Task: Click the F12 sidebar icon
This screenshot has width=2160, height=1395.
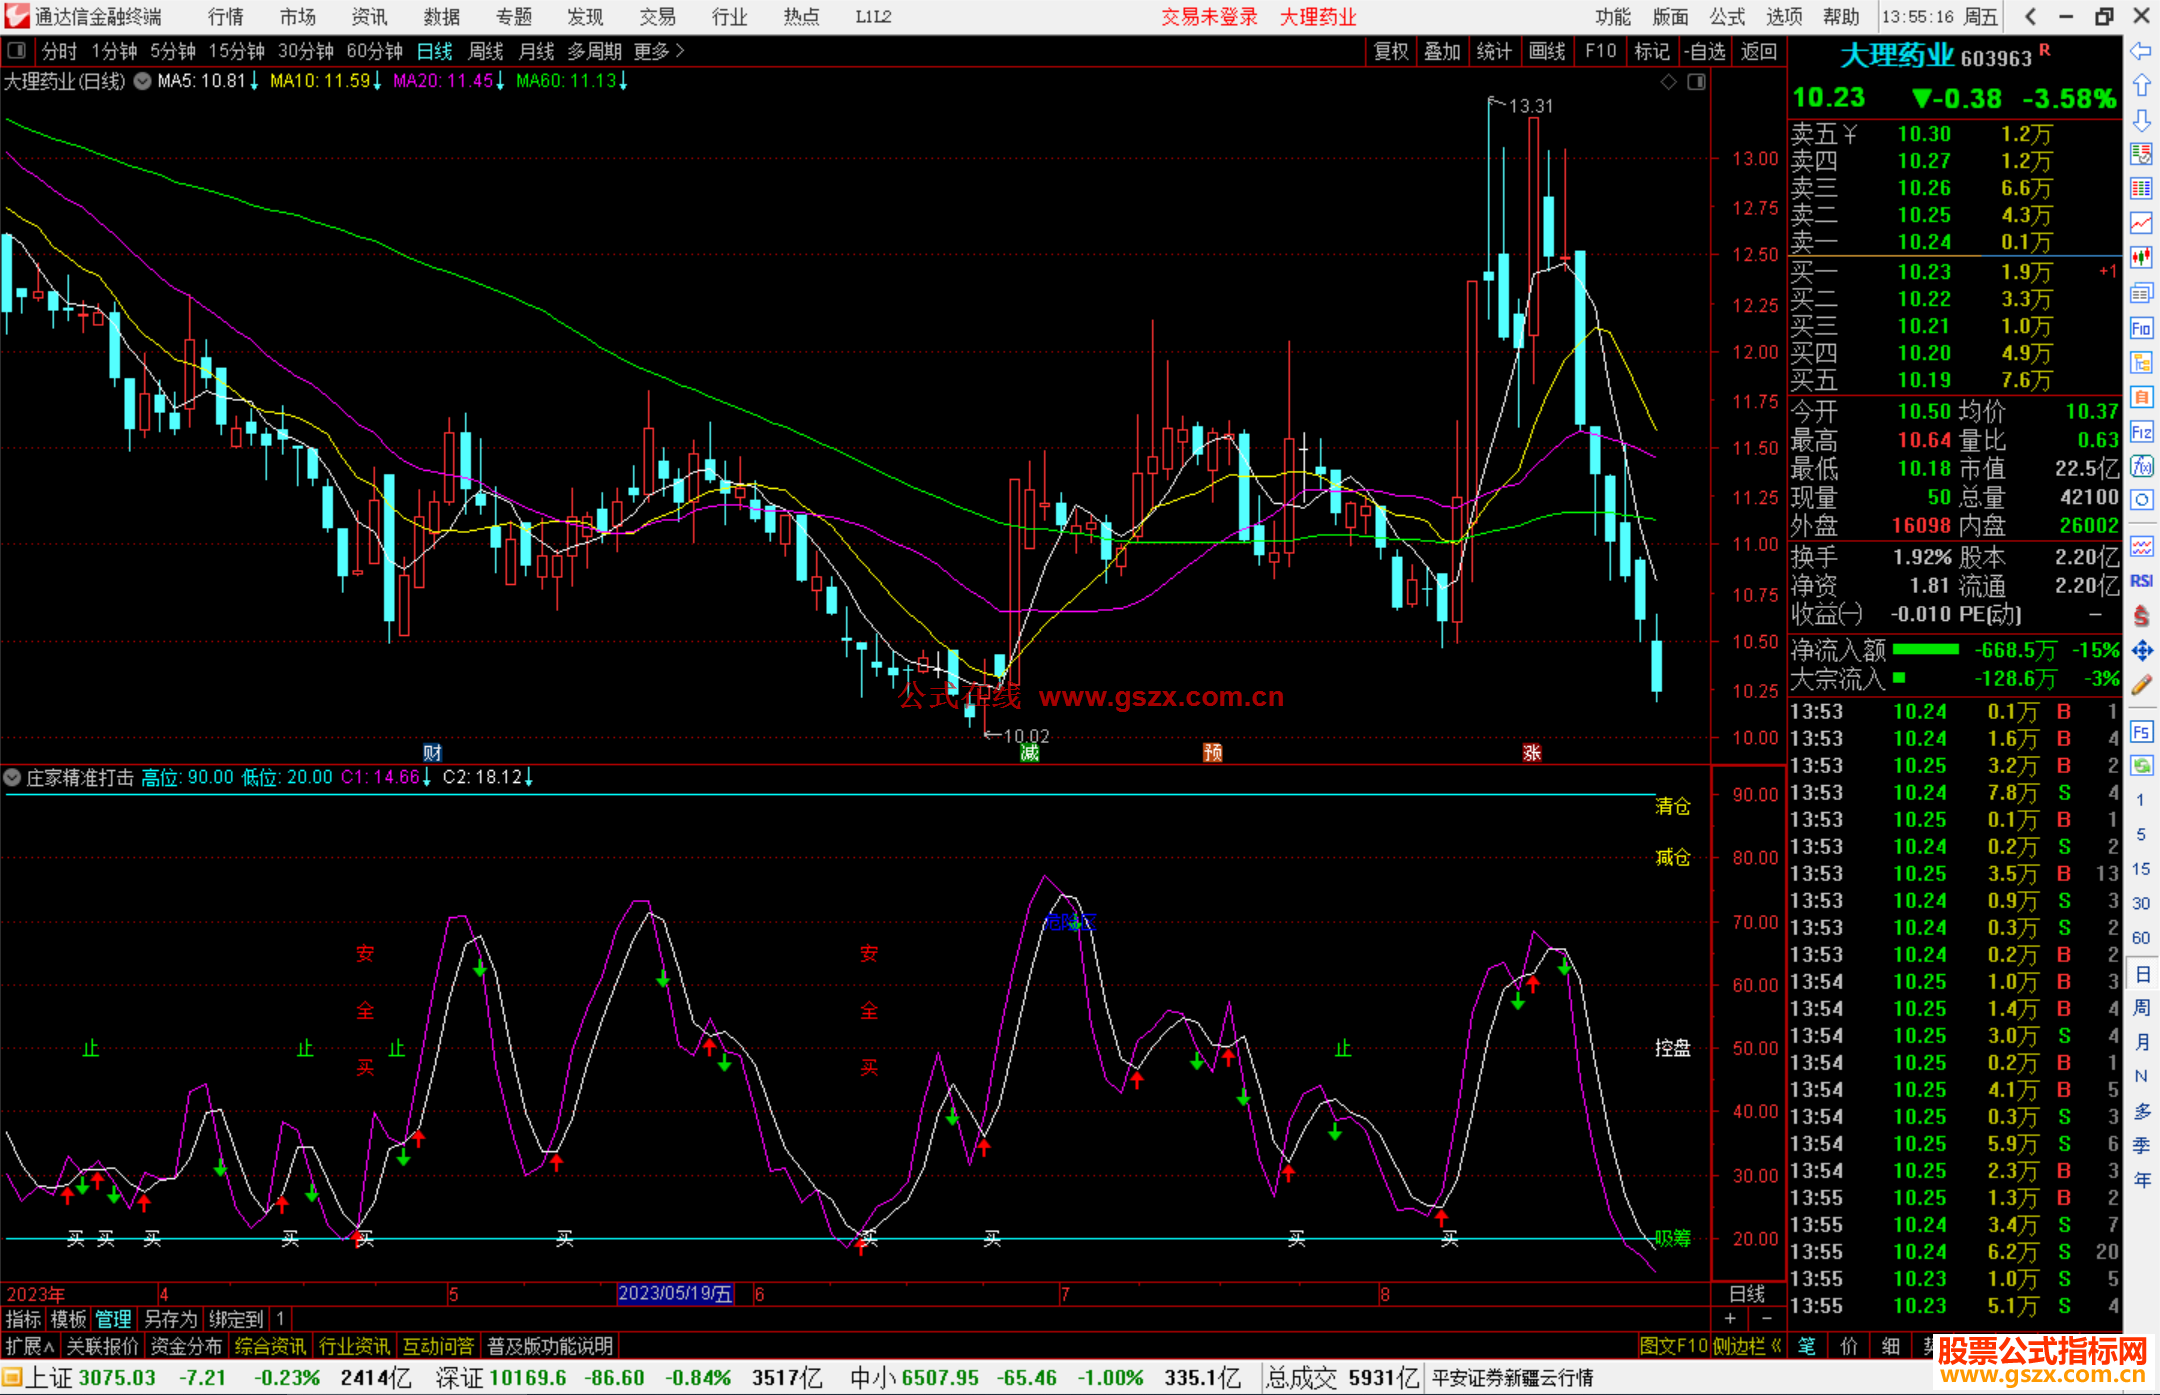Action: [2141, 432]
